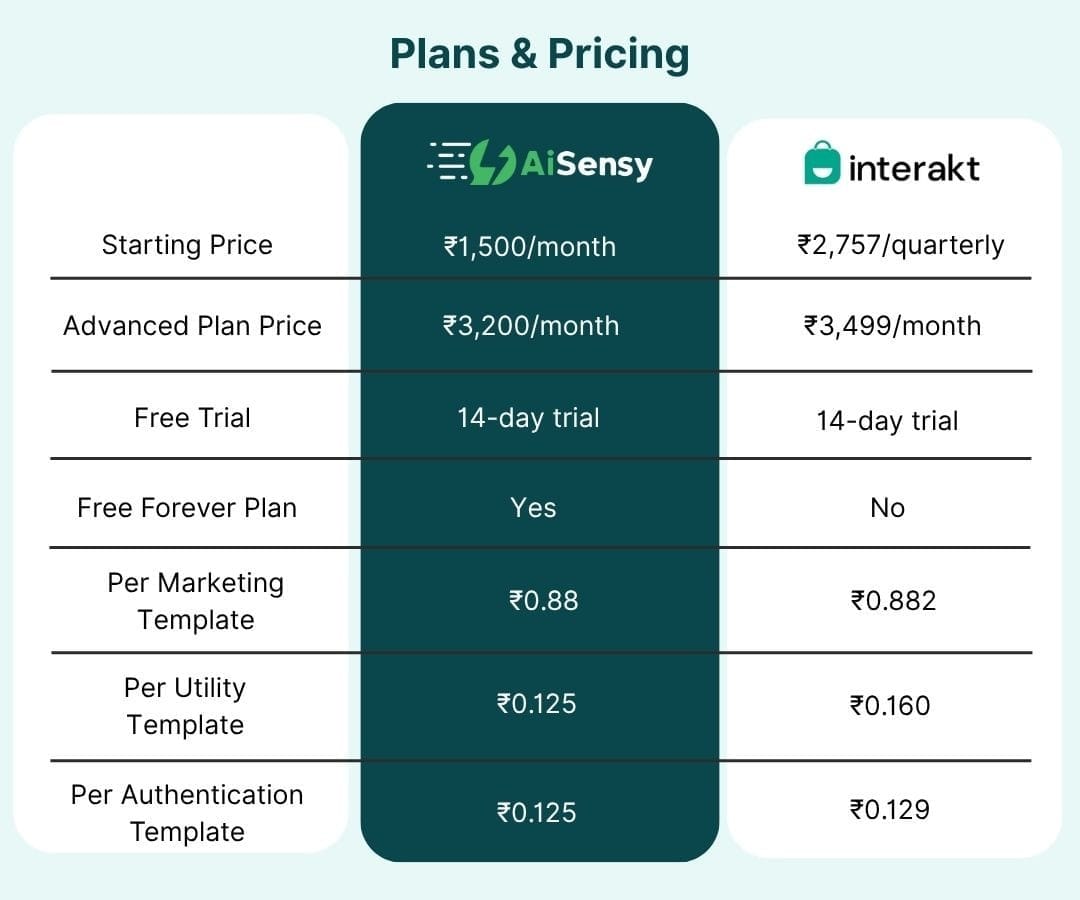Viewport: 1080px width, 900px height.
Task: Click the Plans & Pricing heading
Action: [539, 54]
